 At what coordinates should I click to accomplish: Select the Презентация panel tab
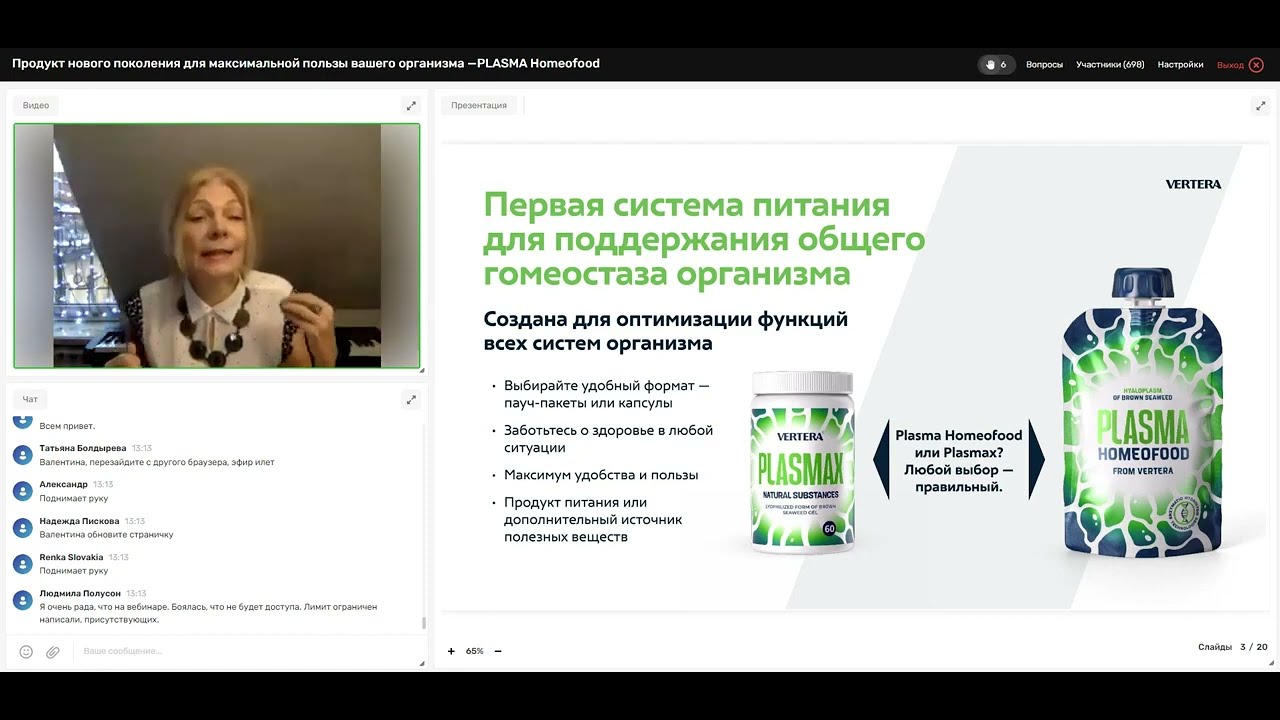point(479,105)
